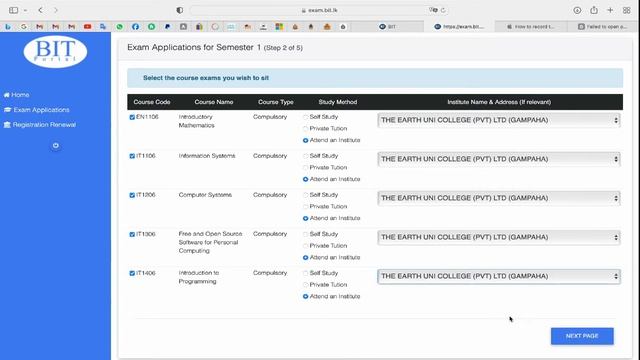
Task: Switch to the https://exam.bit browser tab
Action: coord(459,27)
